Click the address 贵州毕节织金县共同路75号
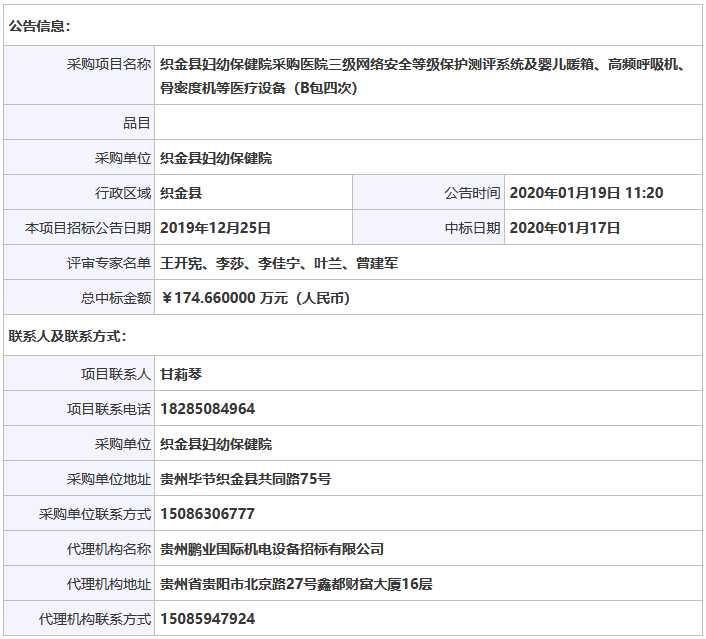This screenshot has height=639, width=706. coord(245,479)
